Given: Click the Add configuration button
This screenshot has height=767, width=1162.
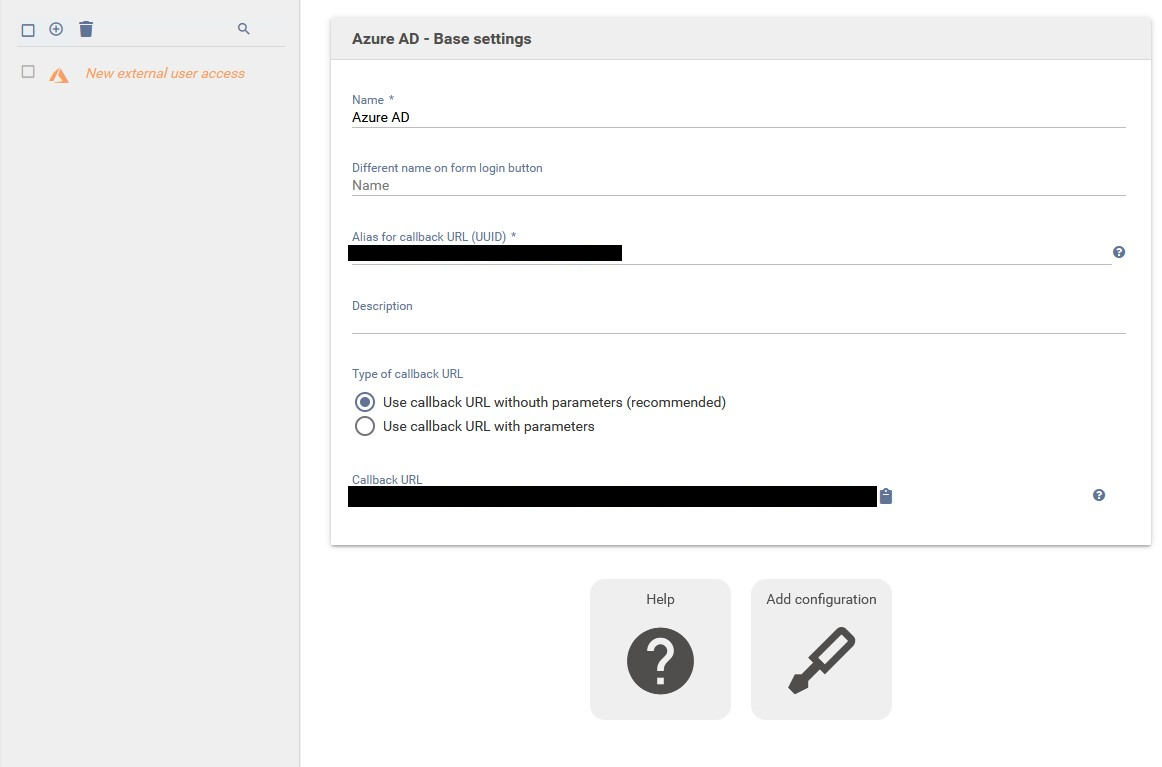Looking at the screenshot, I should 820,649.
